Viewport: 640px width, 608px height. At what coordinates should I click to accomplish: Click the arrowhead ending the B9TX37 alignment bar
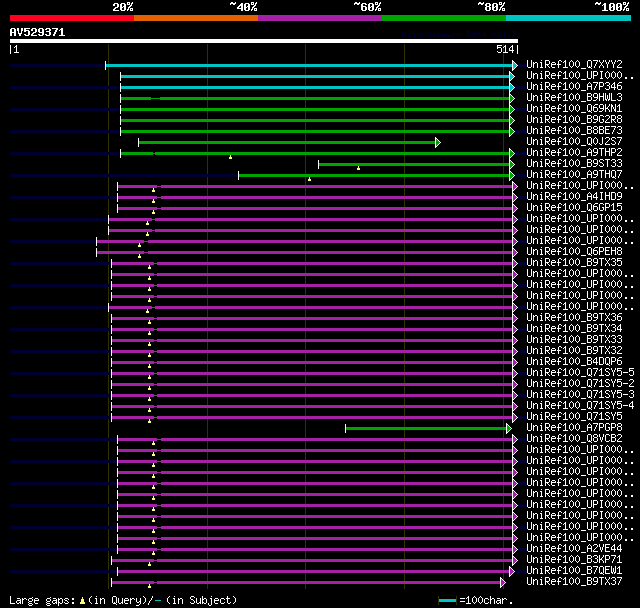pos(503,582)
